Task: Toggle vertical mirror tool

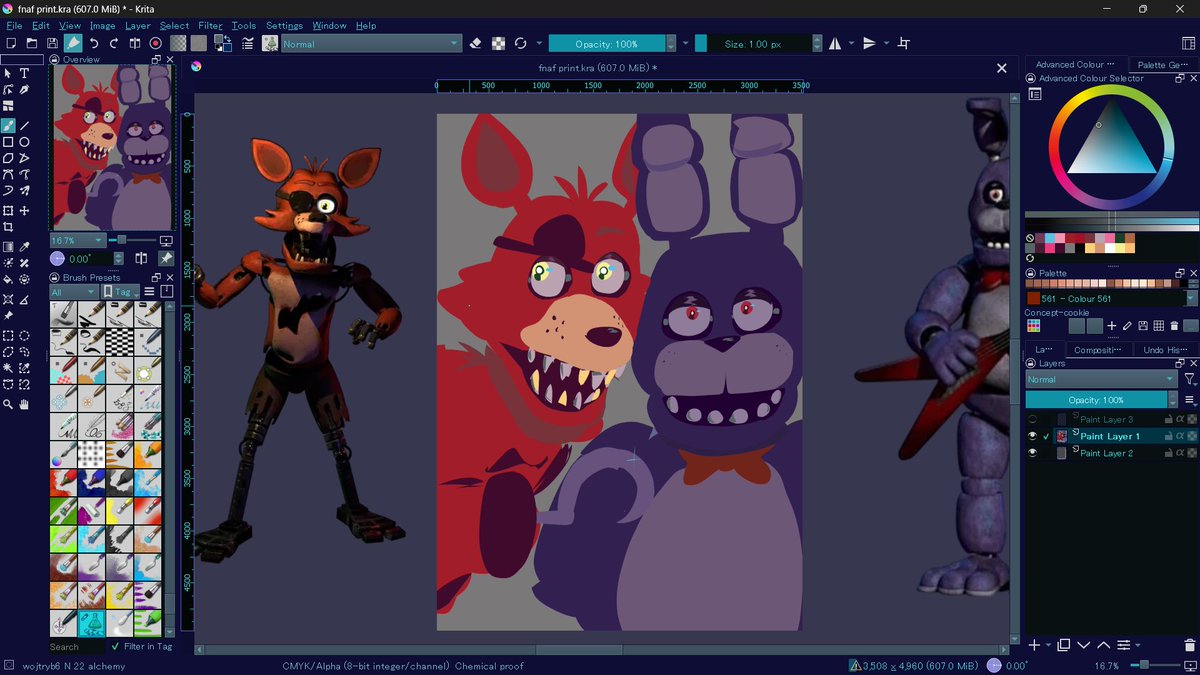Action: click(869, 43)
